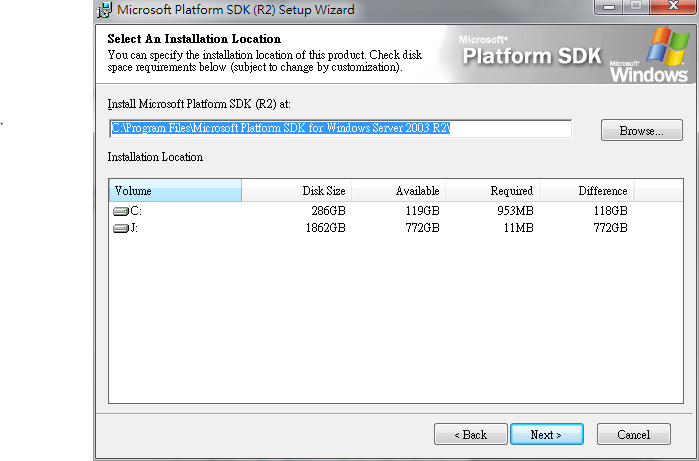Screen dimensions: 699x461
Task: Click the 953MB required value
Action: tap(515, 211)
